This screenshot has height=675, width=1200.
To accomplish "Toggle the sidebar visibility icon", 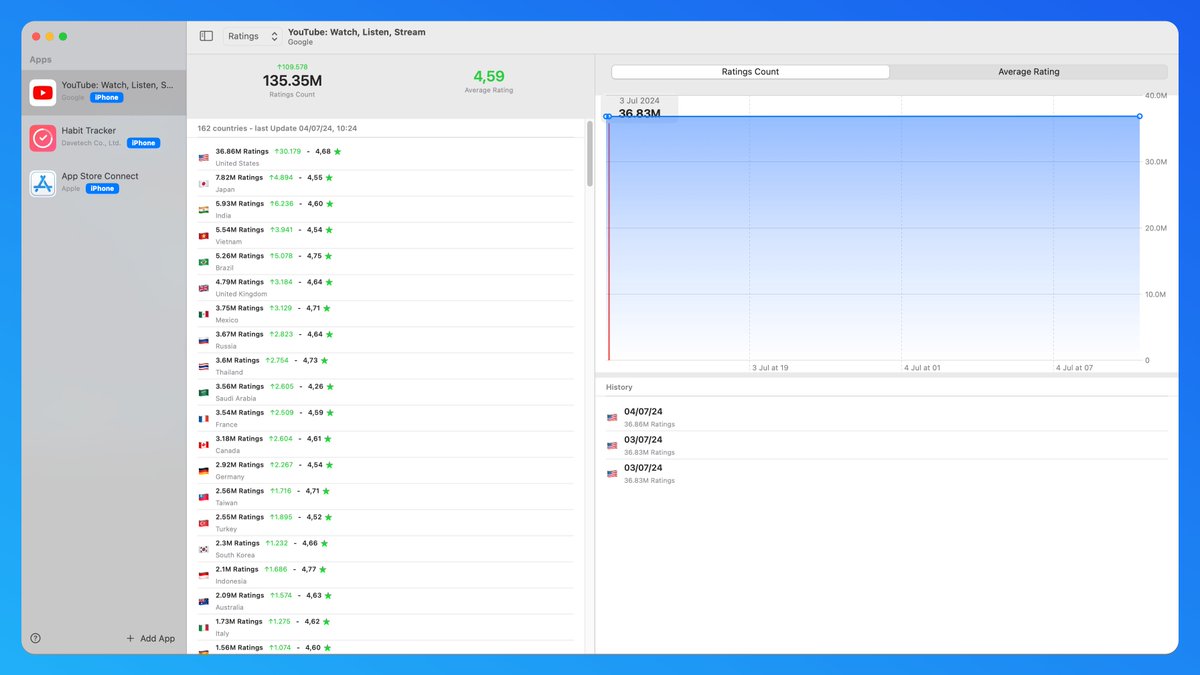I will pos(206,36).
